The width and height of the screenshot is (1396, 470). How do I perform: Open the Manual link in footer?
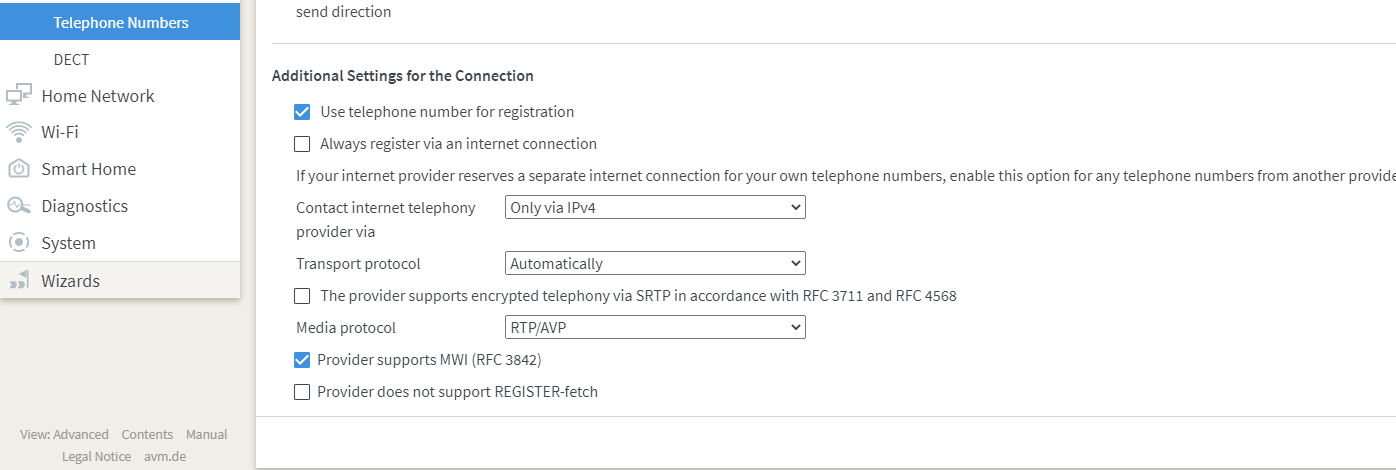207,434
